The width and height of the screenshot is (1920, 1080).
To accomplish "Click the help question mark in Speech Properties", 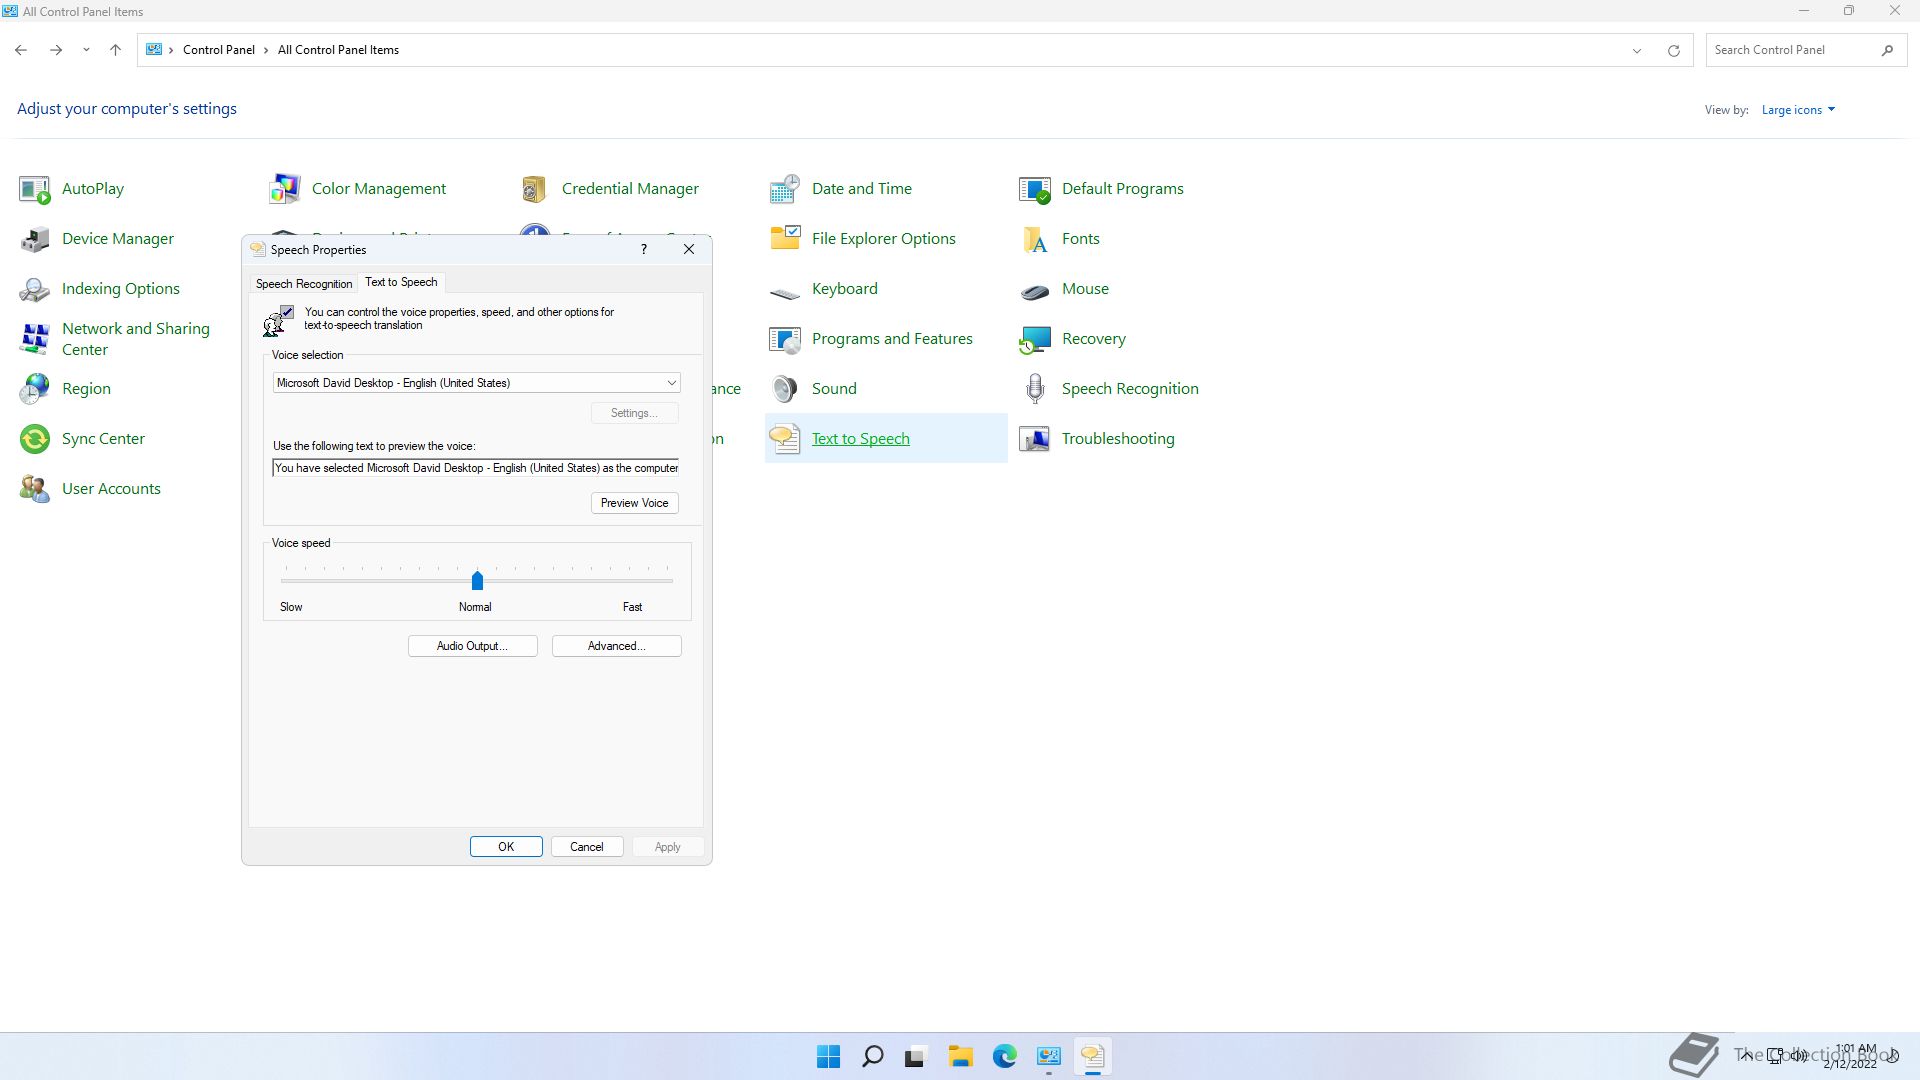I will coord(644,249).
